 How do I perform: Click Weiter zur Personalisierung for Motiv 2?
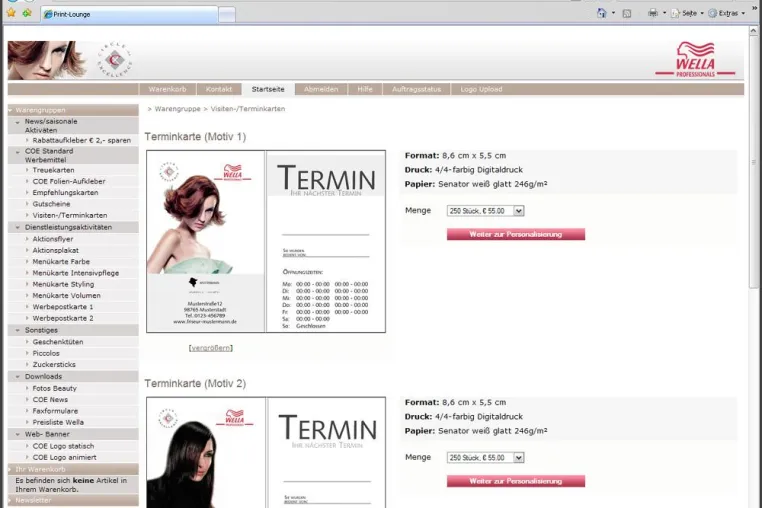point(516,481)
